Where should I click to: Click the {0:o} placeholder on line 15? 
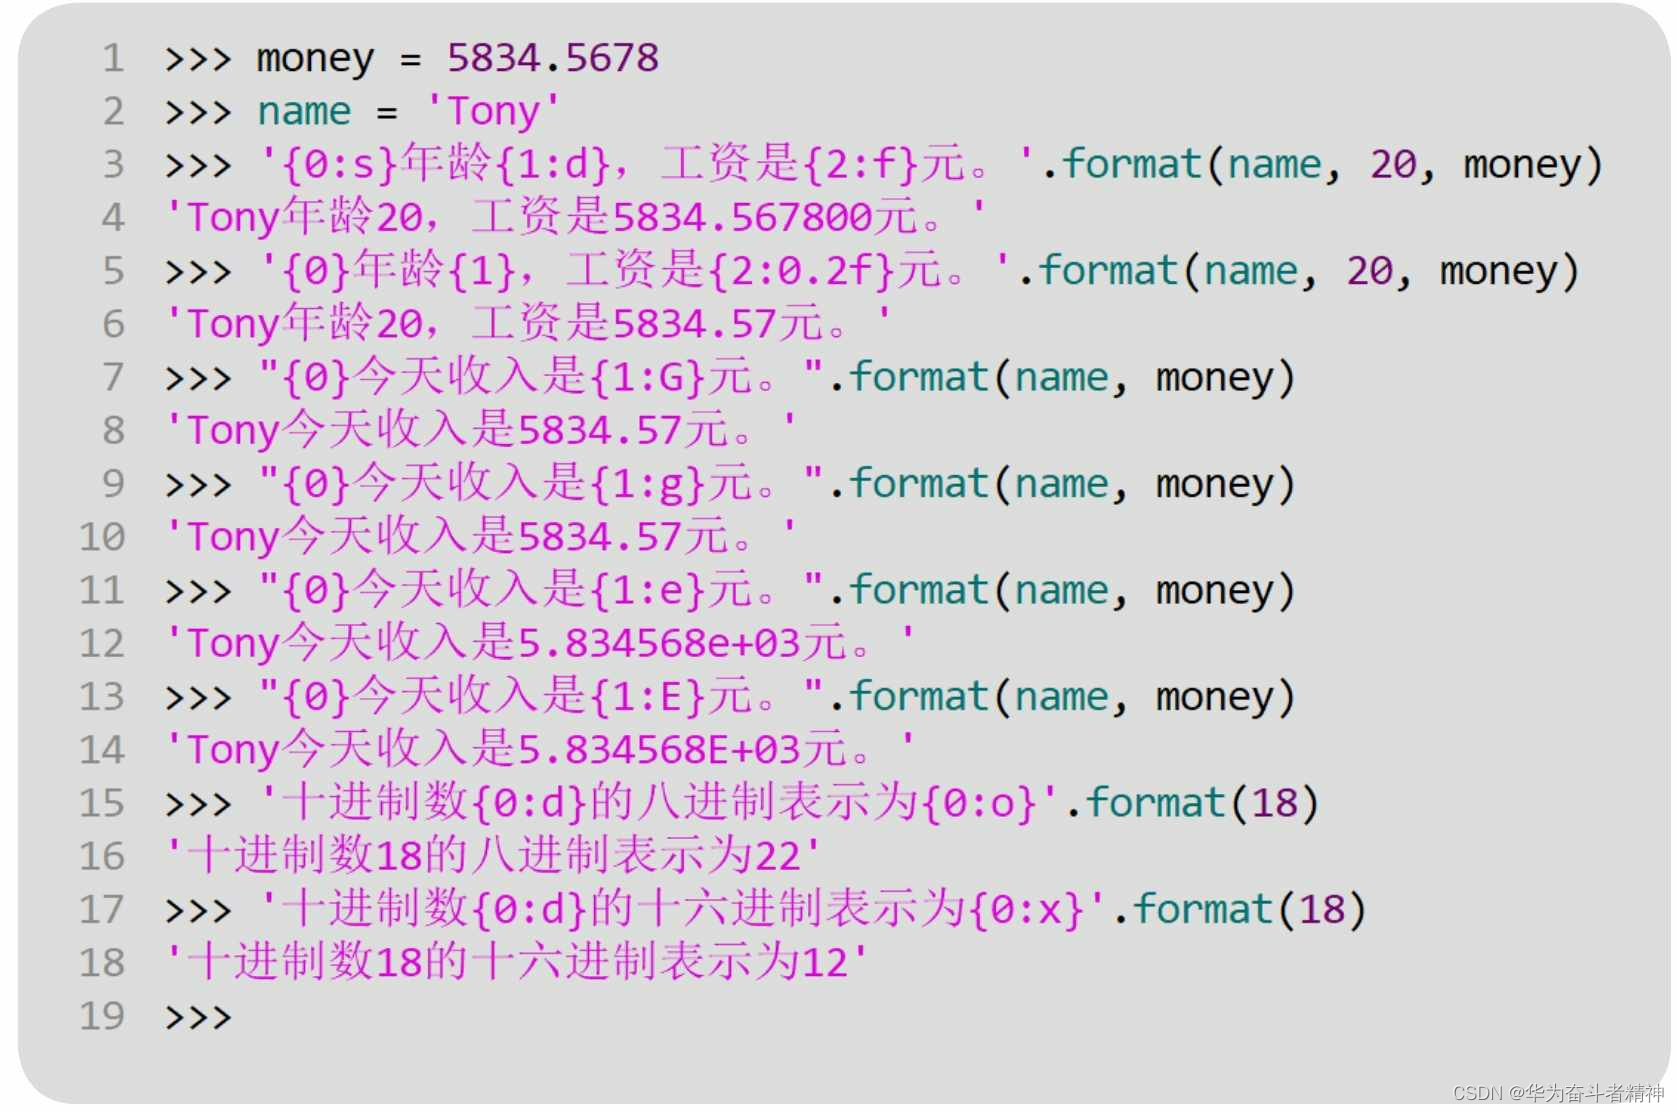(x=979, y=803)
